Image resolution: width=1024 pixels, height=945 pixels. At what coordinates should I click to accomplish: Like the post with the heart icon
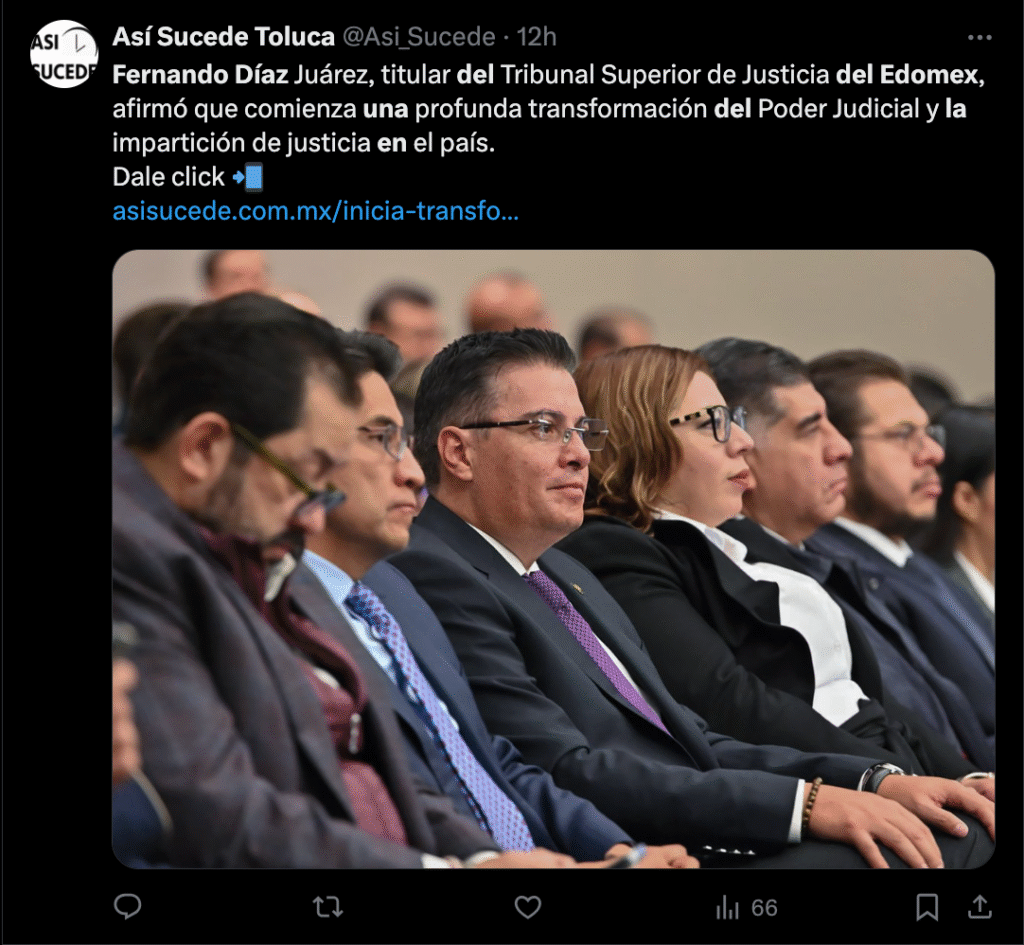click(x=528, y=907)
